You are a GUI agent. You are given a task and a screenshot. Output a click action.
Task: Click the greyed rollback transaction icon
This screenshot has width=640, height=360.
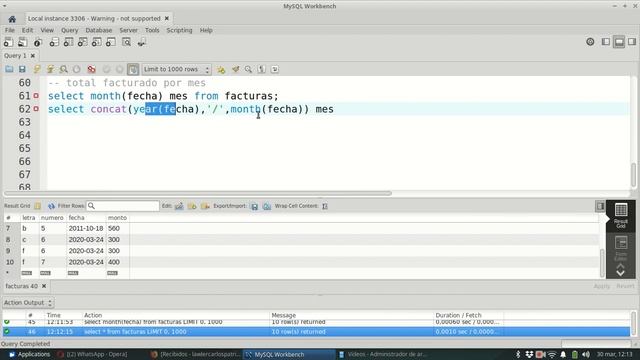point(119,69)
